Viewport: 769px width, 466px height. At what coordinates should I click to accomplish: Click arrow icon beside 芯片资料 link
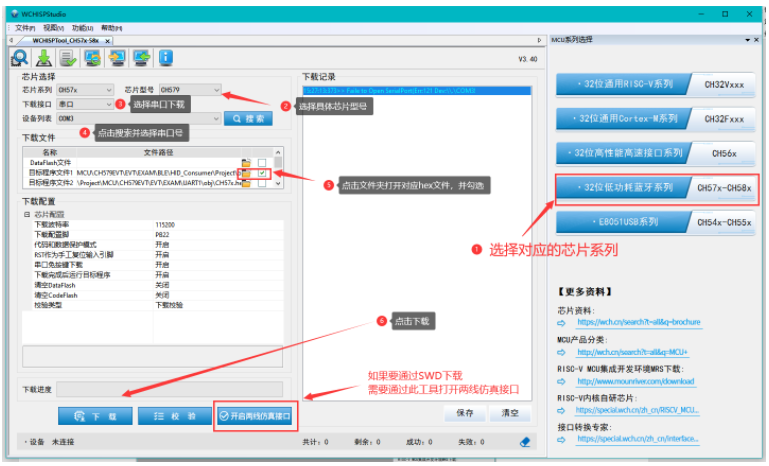(561, 323)
